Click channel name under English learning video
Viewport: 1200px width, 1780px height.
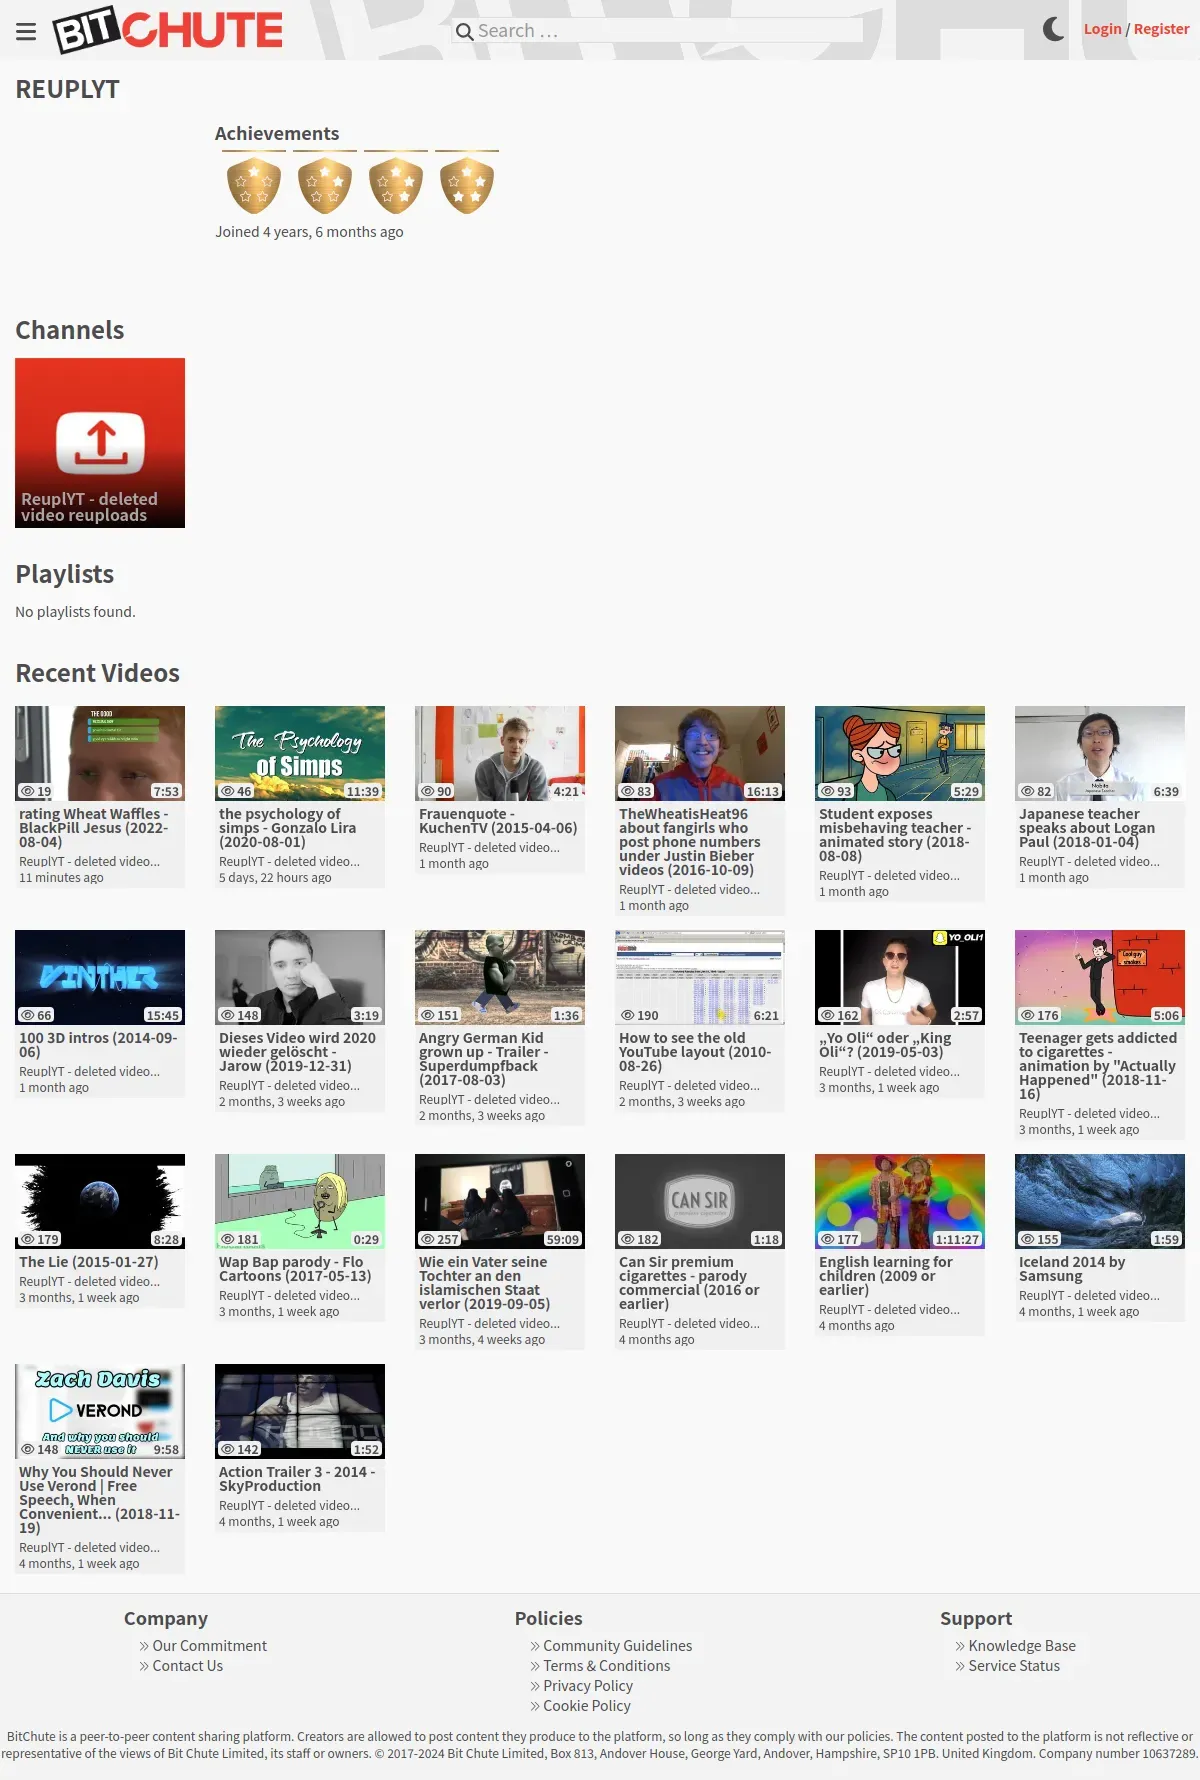(x=890, y=1309)
